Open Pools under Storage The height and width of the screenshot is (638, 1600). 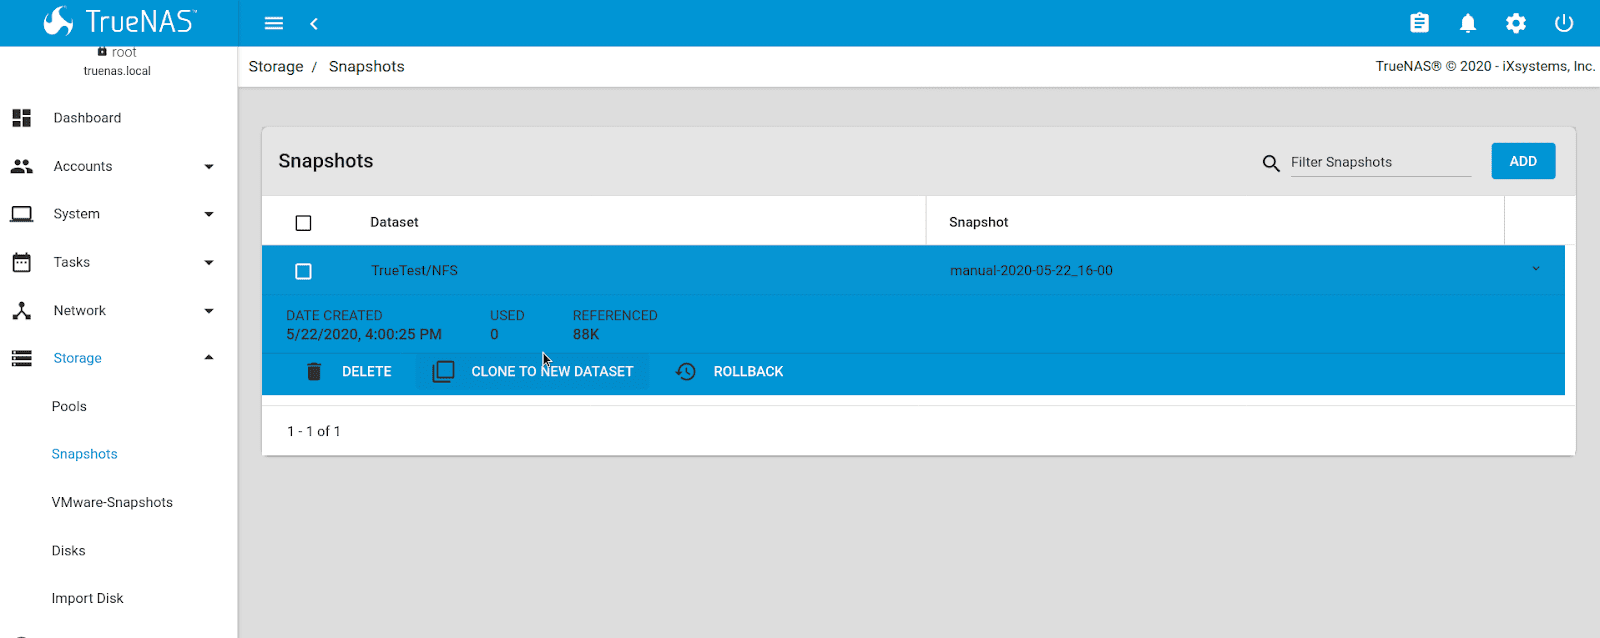tap(69, 406)
